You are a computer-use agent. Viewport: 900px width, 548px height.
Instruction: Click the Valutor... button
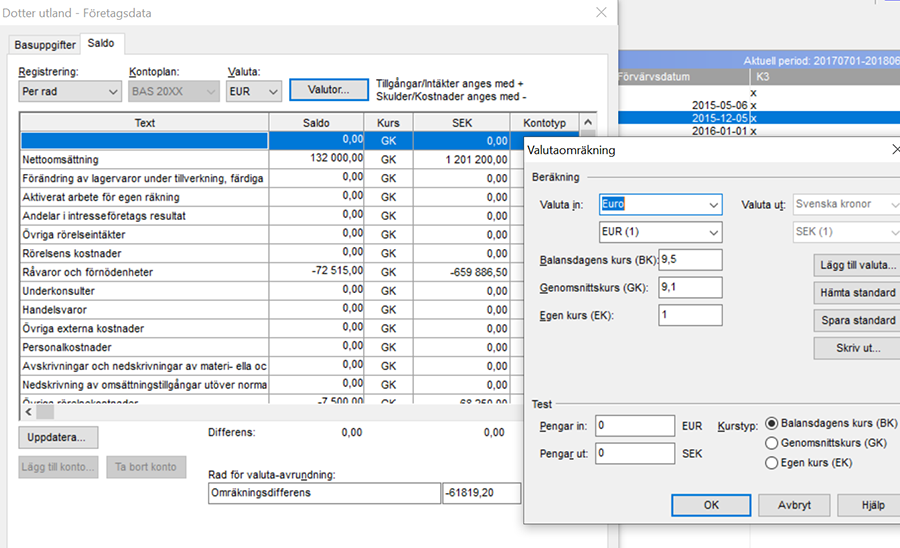tap(327, 90)
